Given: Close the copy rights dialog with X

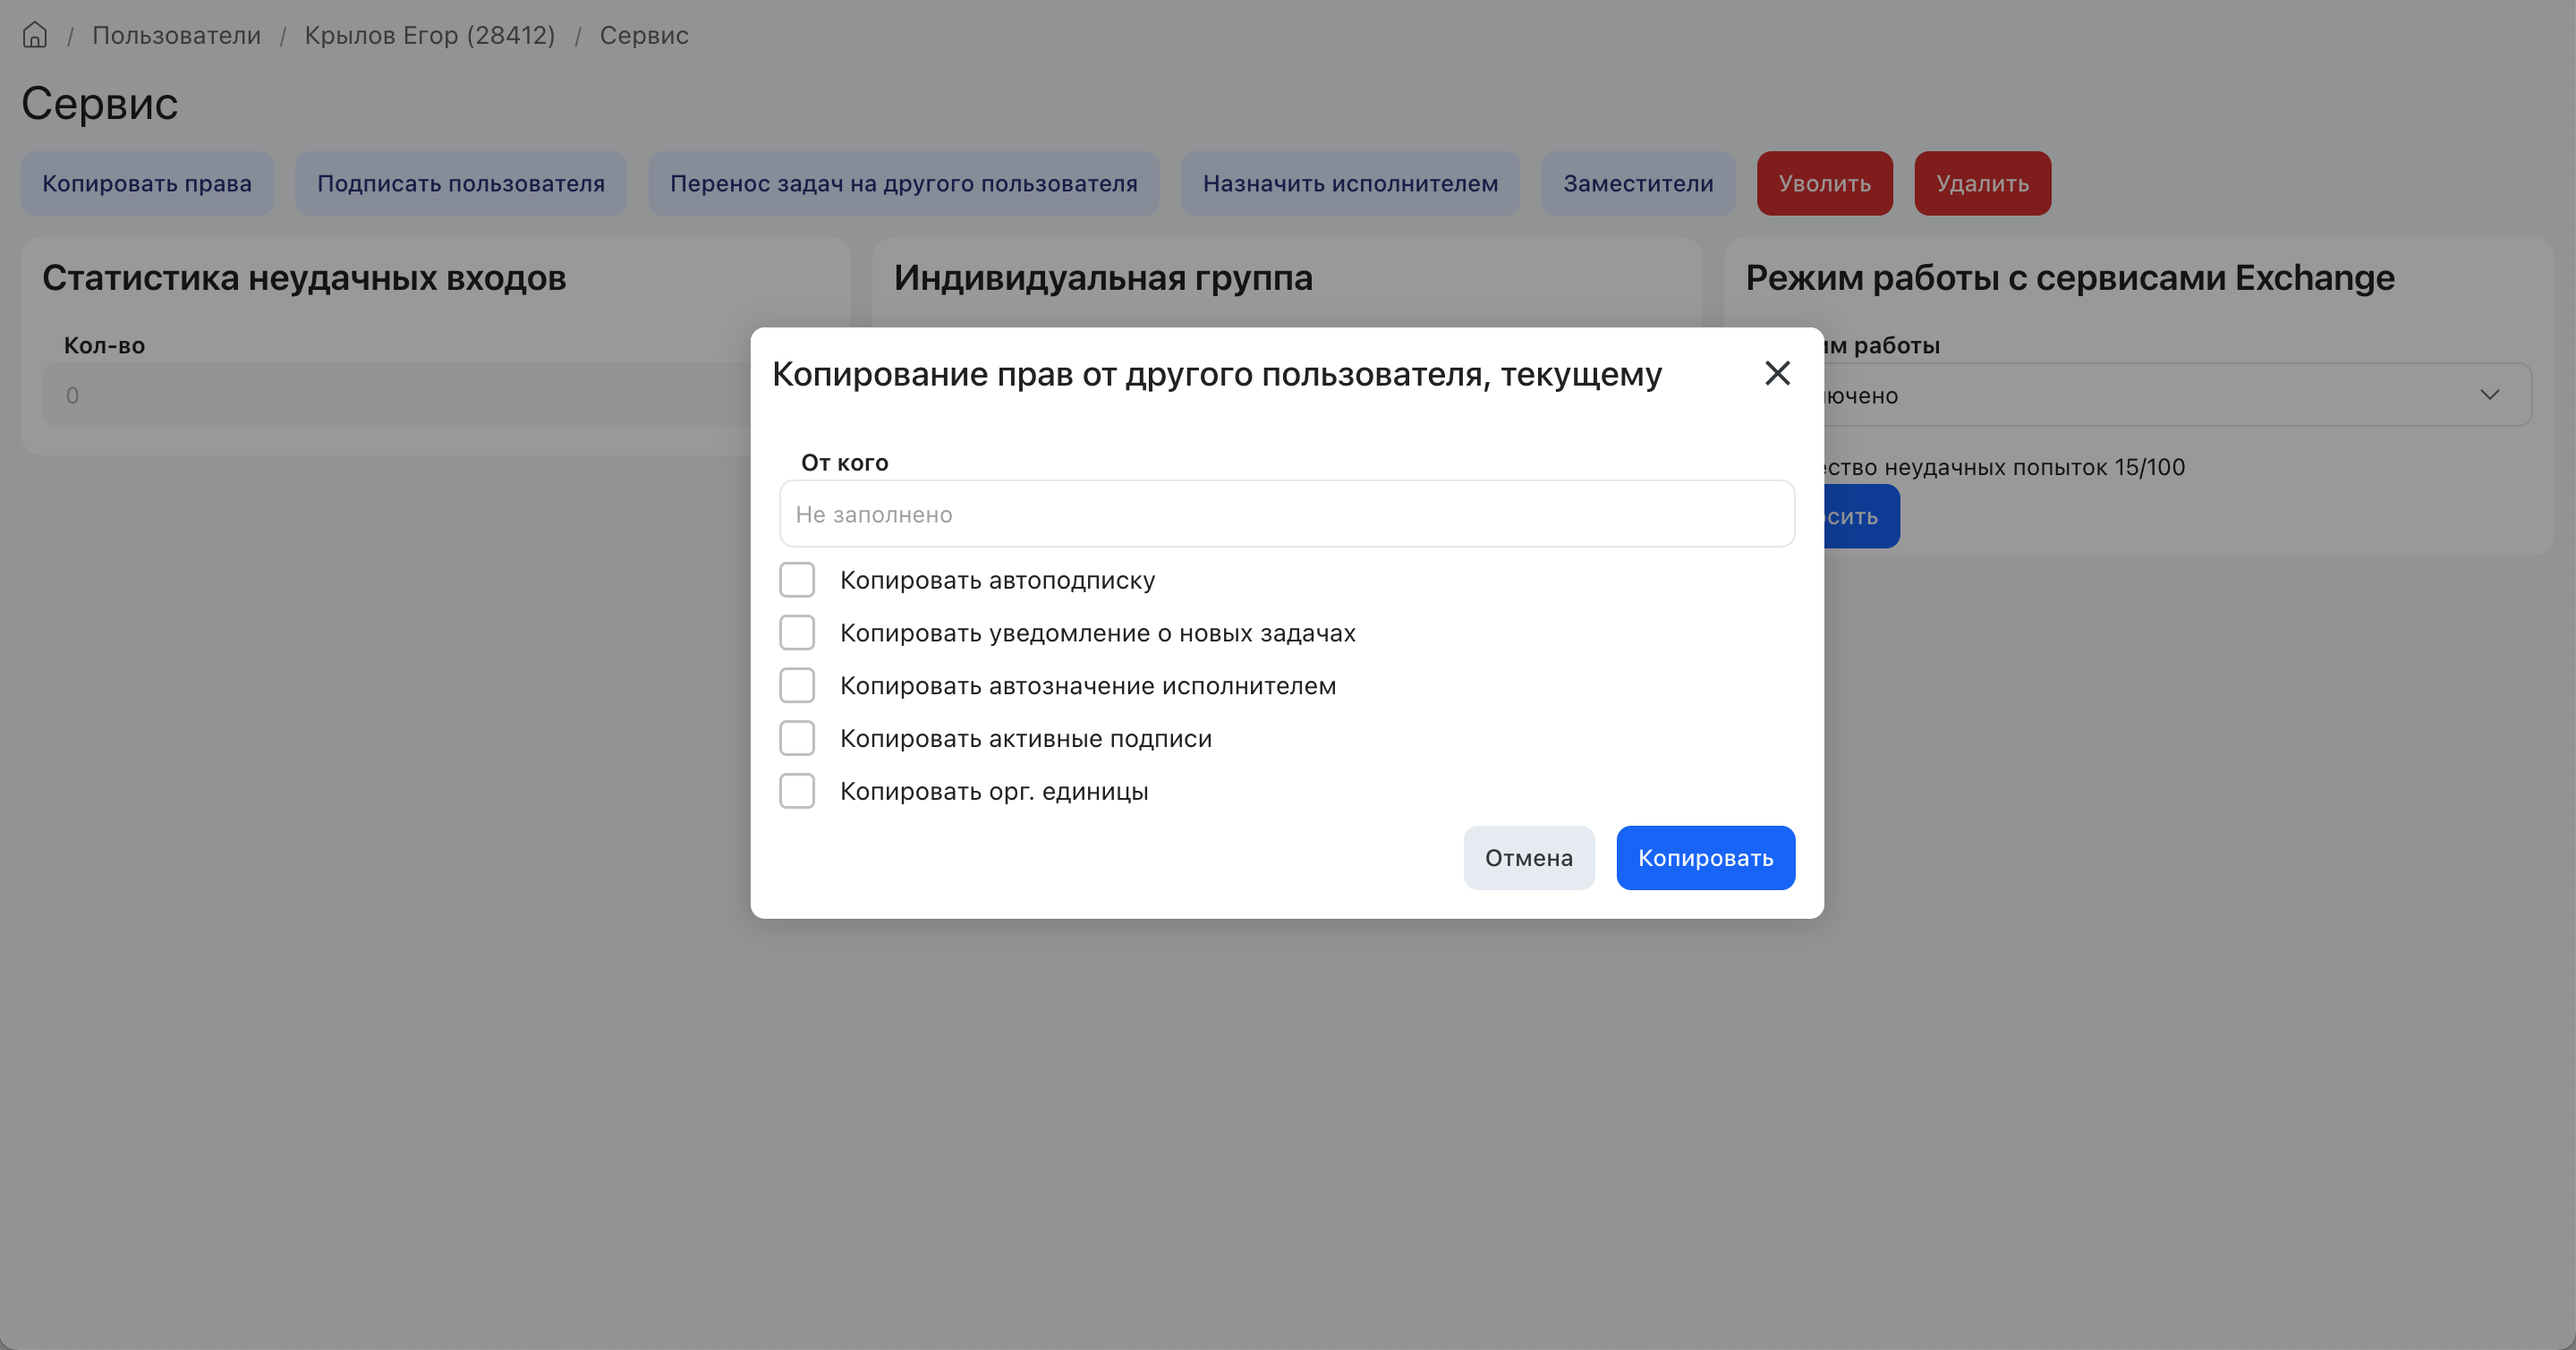Looking at the screenshot, I should point(1777,373).
